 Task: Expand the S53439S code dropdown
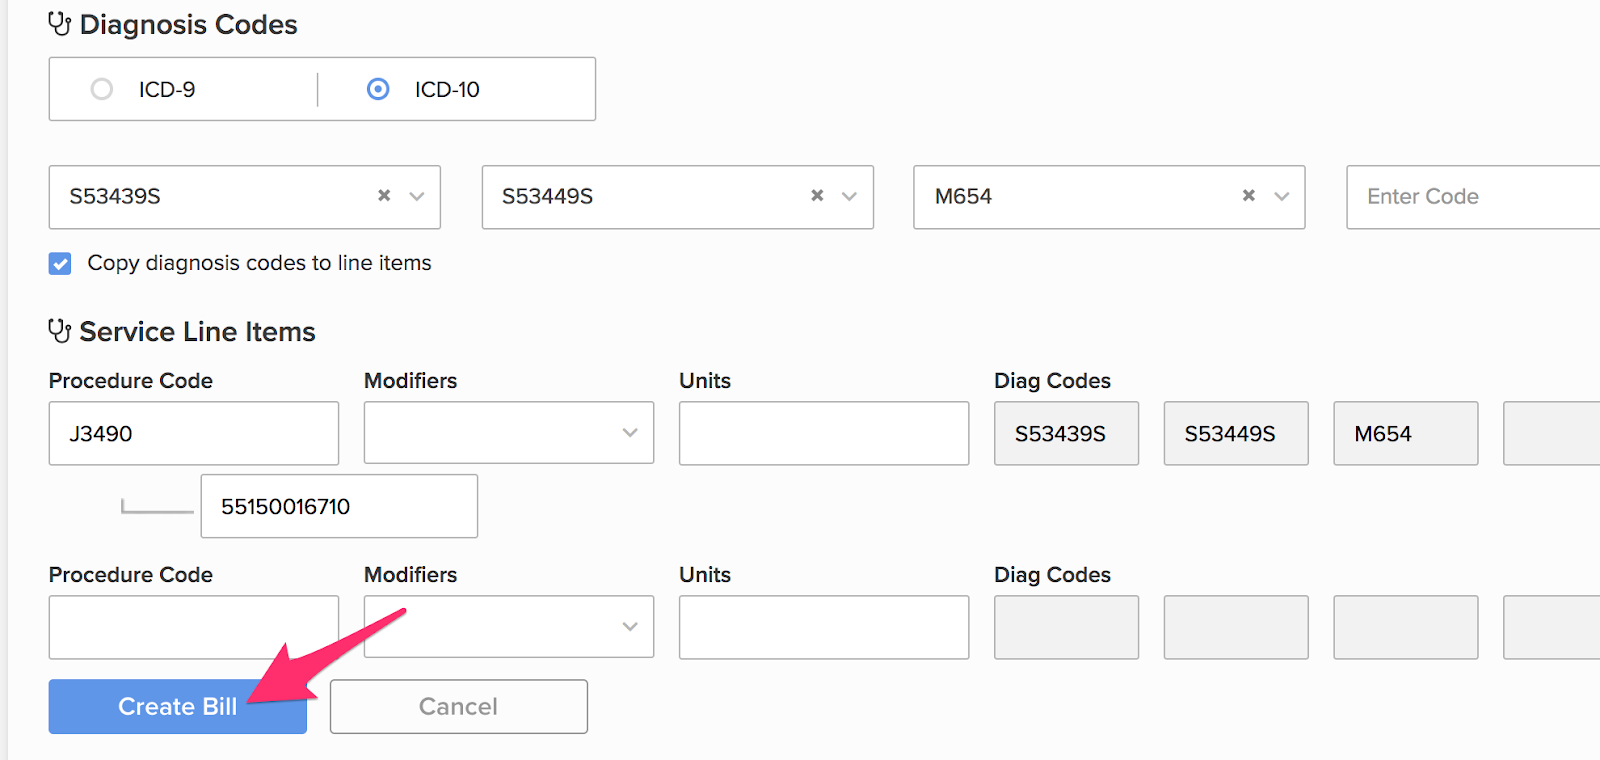click(417, 196)
